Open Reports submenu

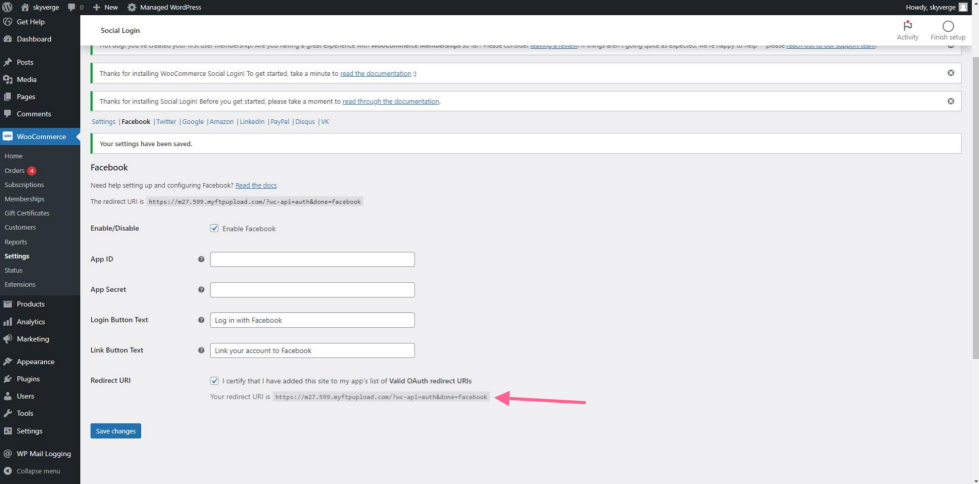tap(16, 242)
